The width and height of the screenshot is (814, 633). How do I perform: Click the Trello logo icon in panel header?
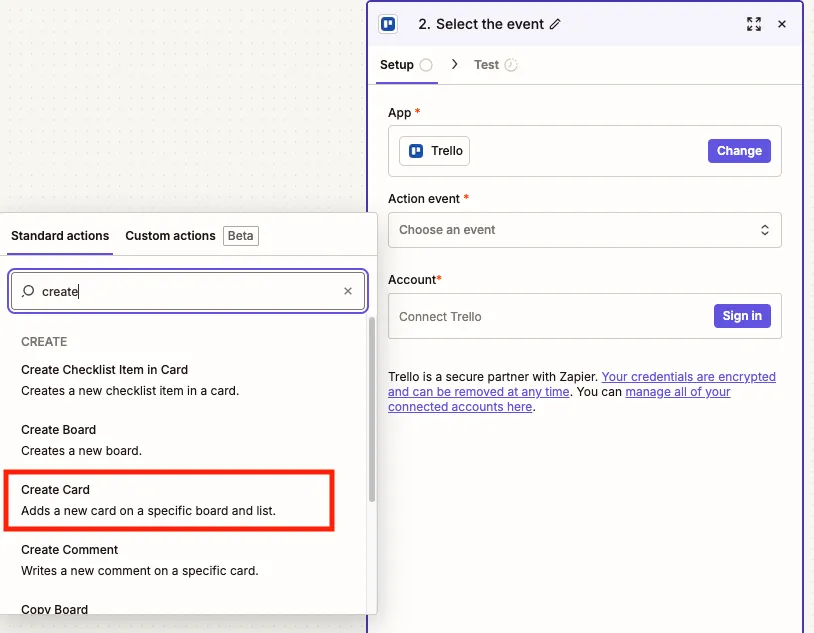388,24
